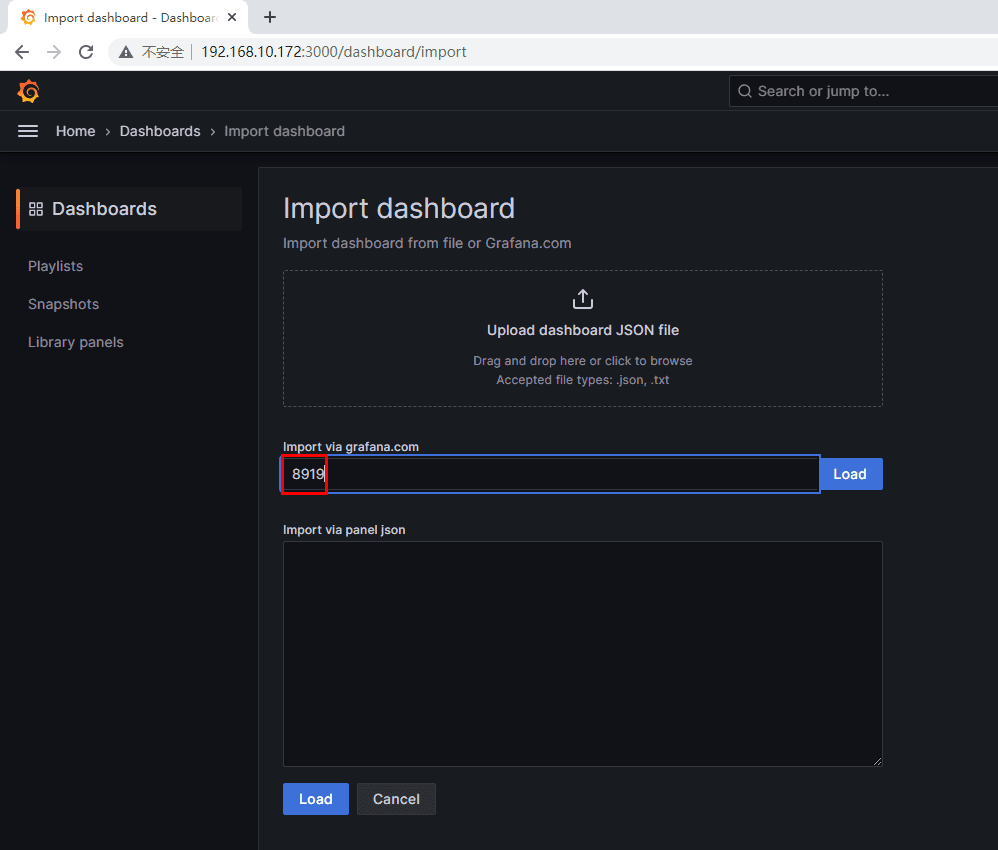Close the Import dashboard browser tab
The width and height of the screenshot is (998, 850).
(x=232, y=17)
